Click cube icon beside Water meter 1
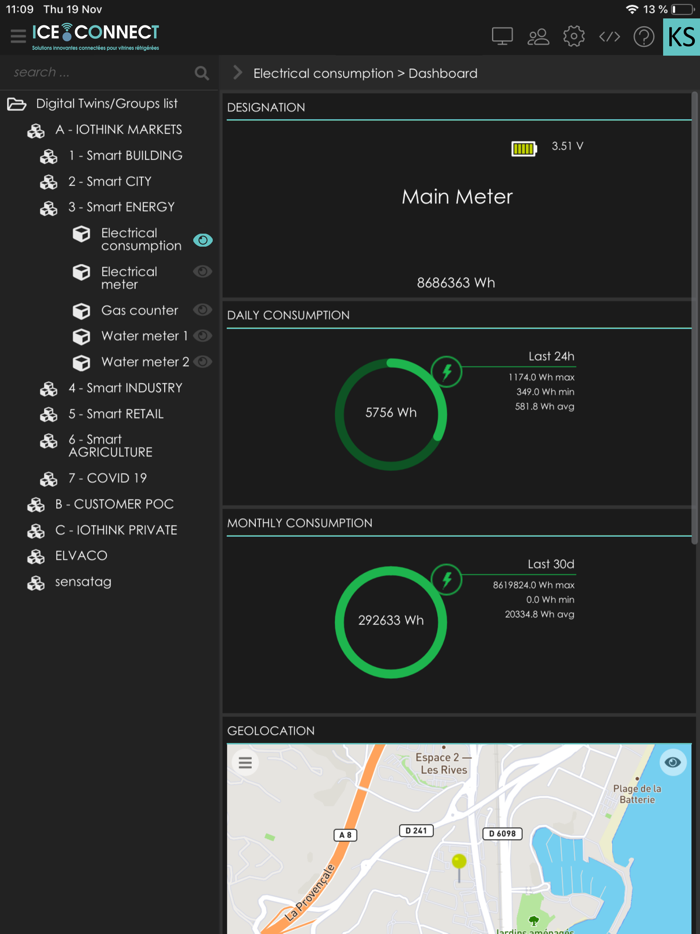 (x=81, y=337)
